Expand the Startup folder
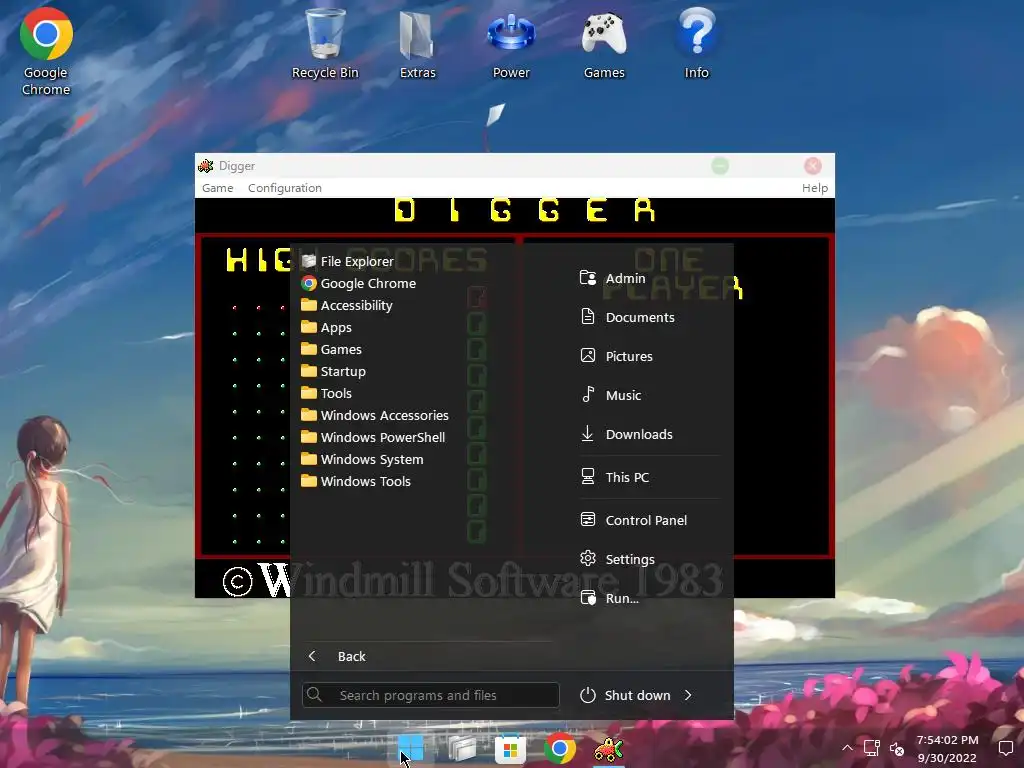The width and height of the screenshot is (1024, 768). click(333, 372)
